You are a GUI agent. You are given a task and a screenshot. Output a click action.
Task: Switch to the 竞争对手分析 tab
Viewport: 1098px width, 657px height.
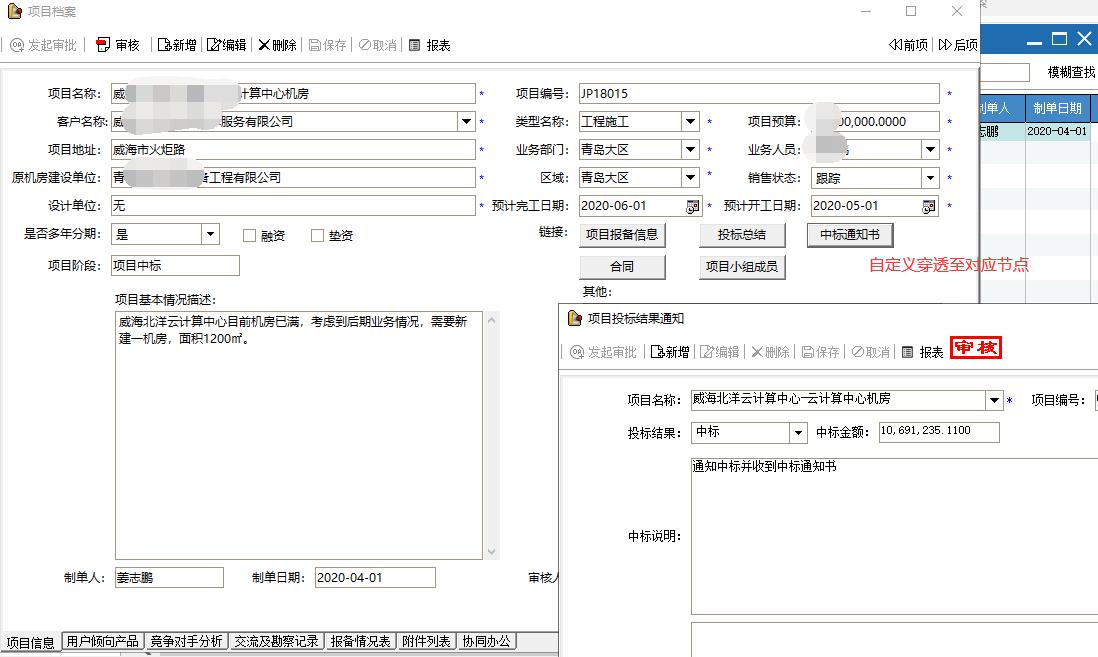click(x=186, y=641)
